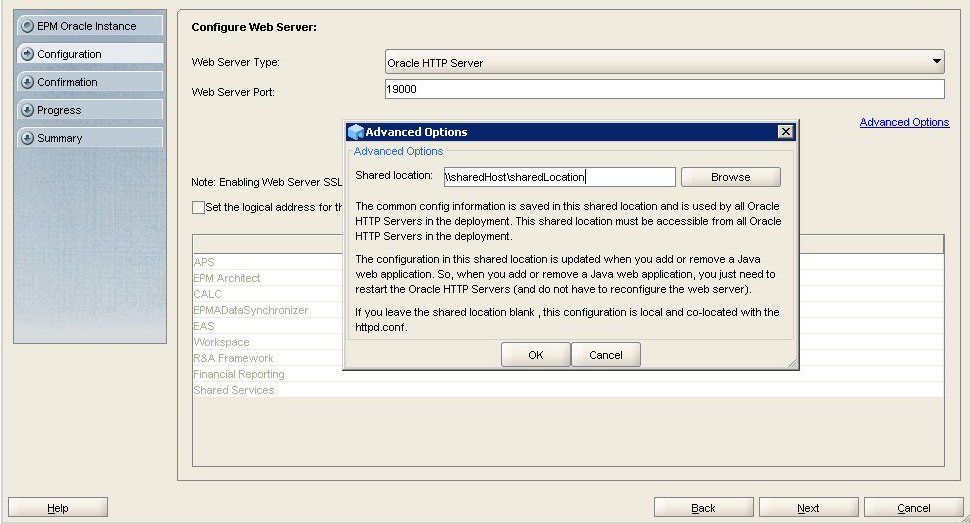This screenshot has width=971, height=524.
Task: Open the Advanced Options link
Action: pos(904,122)
